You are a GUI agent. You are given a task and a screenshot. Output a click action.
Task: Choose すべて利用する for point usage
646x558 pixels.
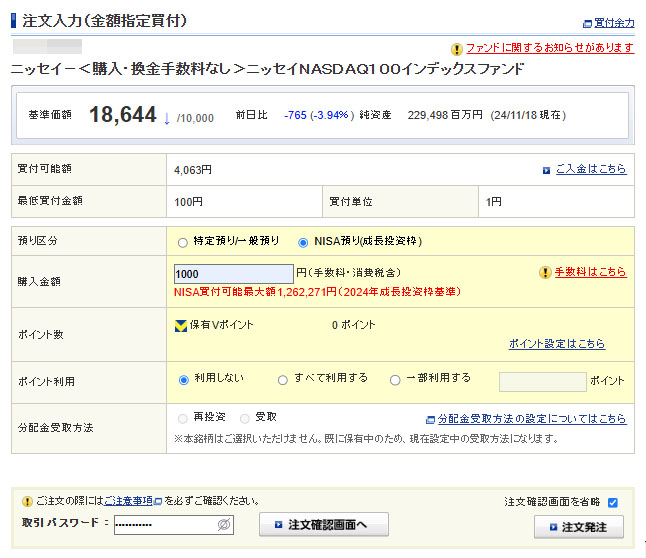pos(284,380)
